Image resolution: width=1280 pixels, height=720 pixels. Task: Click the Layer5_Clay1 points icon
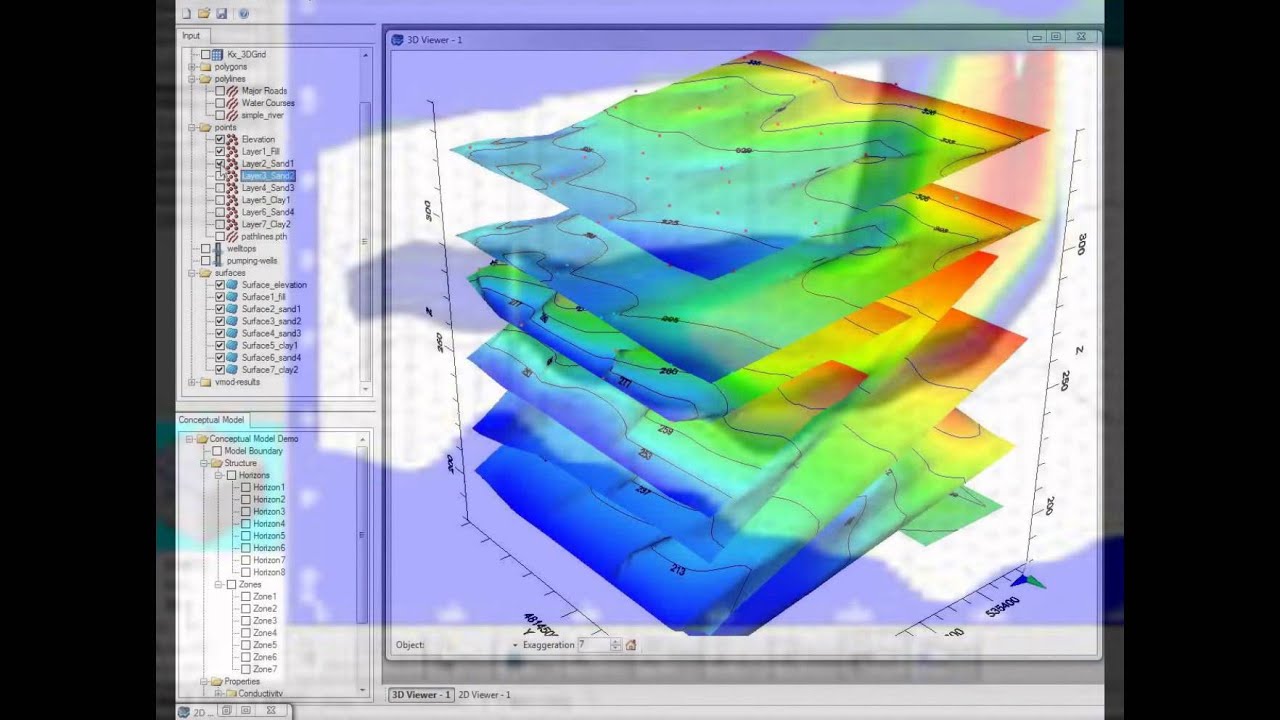[x=232, y=200]
